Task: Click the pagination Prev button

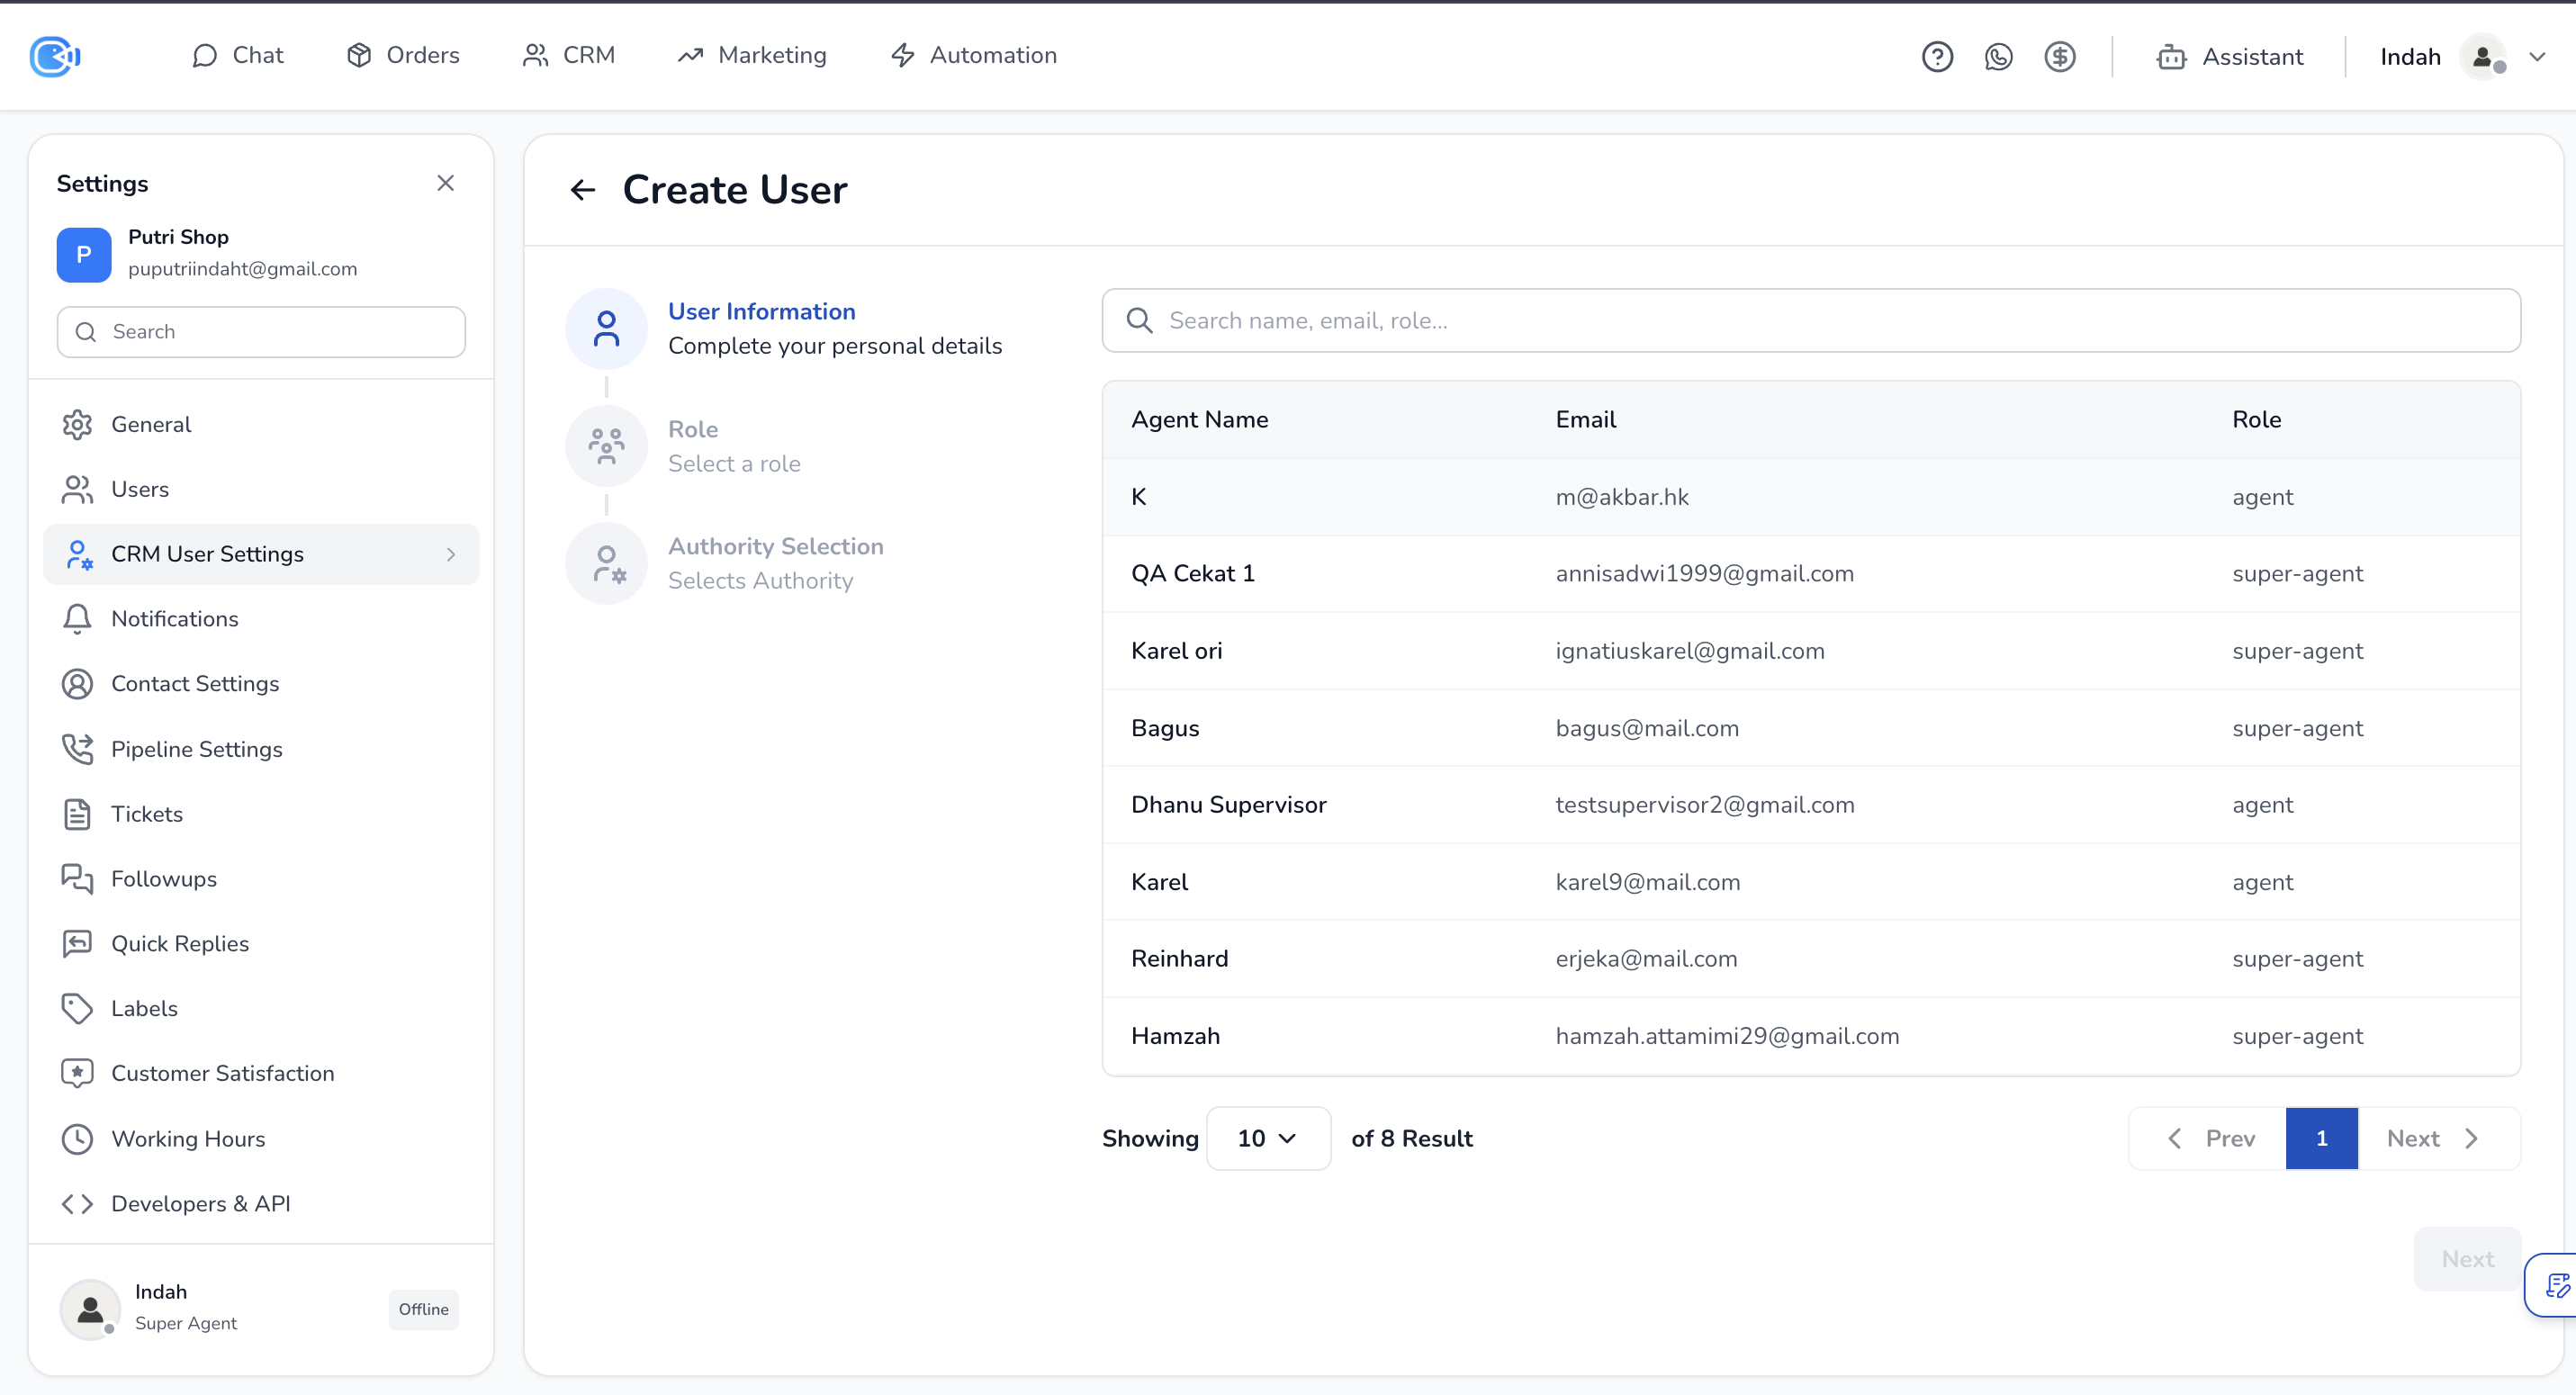Action: (x=2211, y=1138)
